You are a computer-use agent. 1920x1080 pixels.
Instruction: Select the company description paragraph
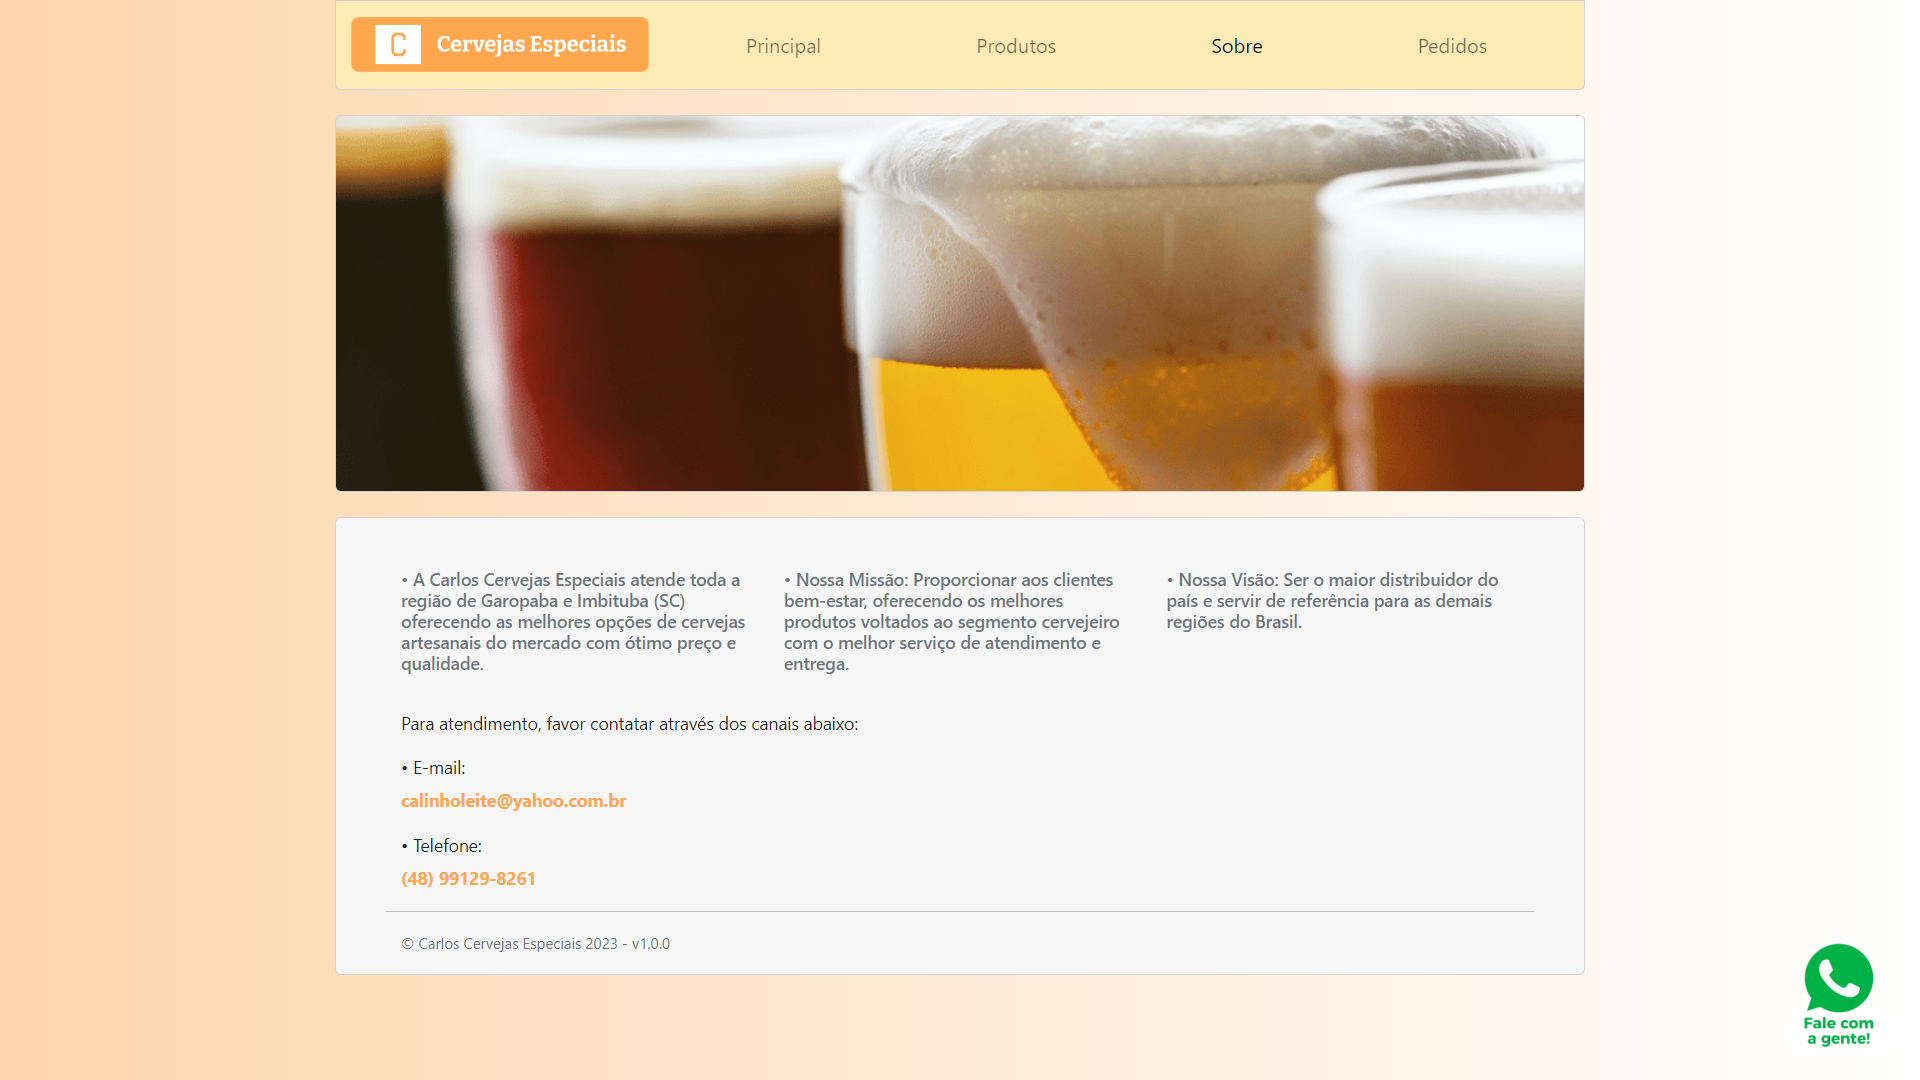pyautogui.click(x=572, y=621)
